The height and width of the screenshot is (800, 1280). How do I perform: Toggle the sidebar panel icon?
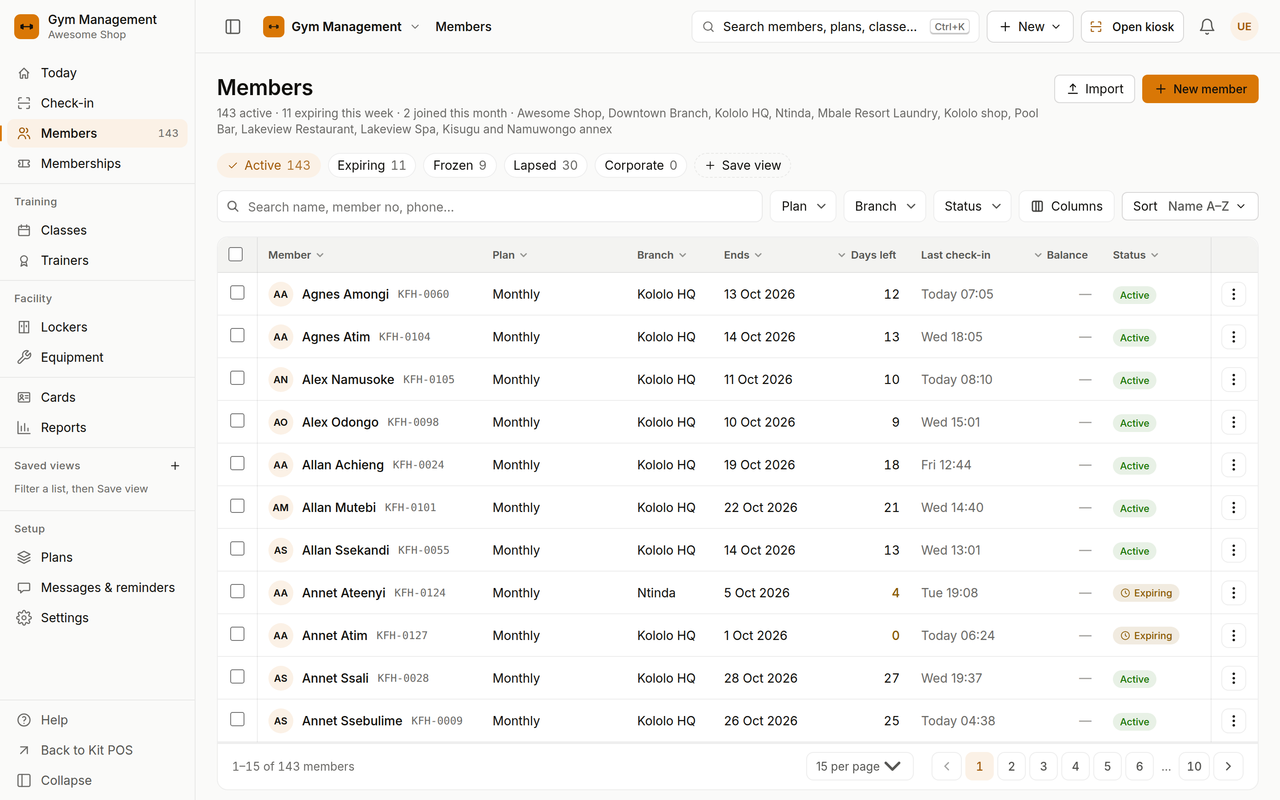tap(233, 27)
